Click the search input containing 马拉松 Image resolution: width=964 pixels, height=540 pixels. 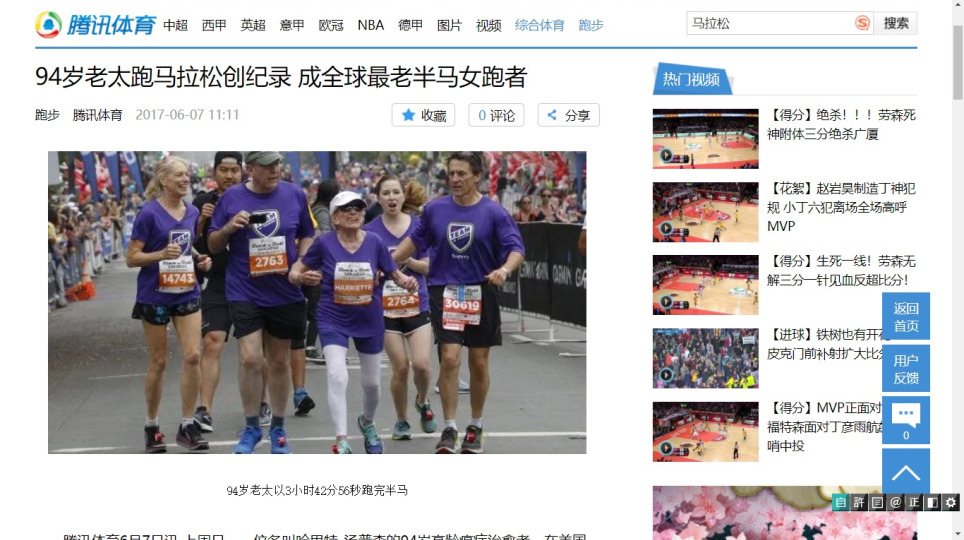click(x=768, y=23)
